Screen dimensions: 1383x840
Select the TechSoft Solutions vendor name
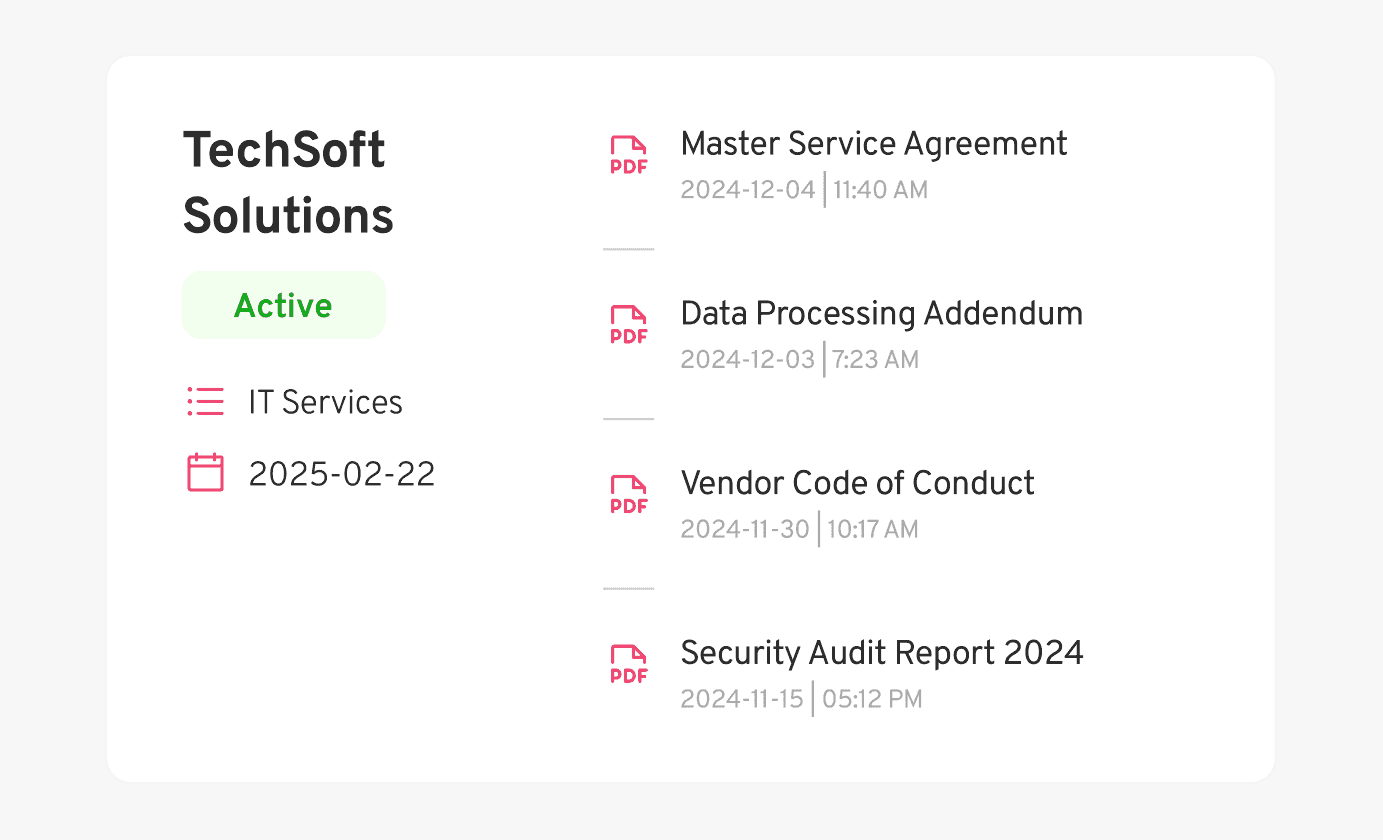287,182
